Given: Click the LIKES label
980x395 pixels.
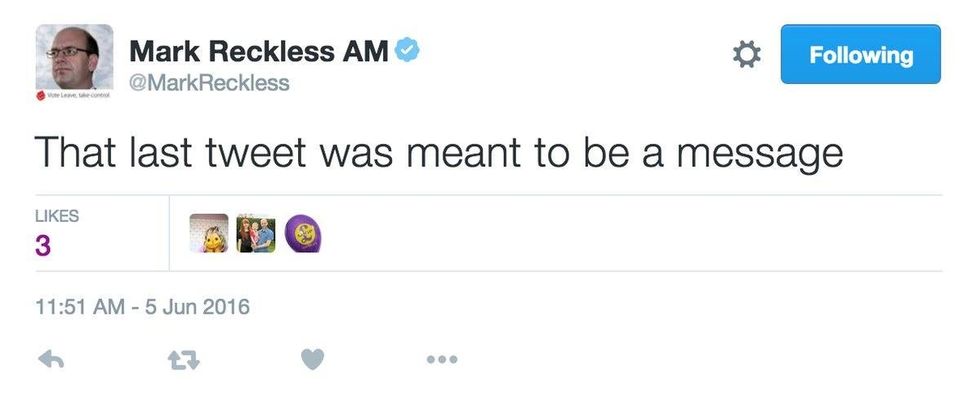Looking at the screenshot, I should pyautogui.click(x=57, y=216).
